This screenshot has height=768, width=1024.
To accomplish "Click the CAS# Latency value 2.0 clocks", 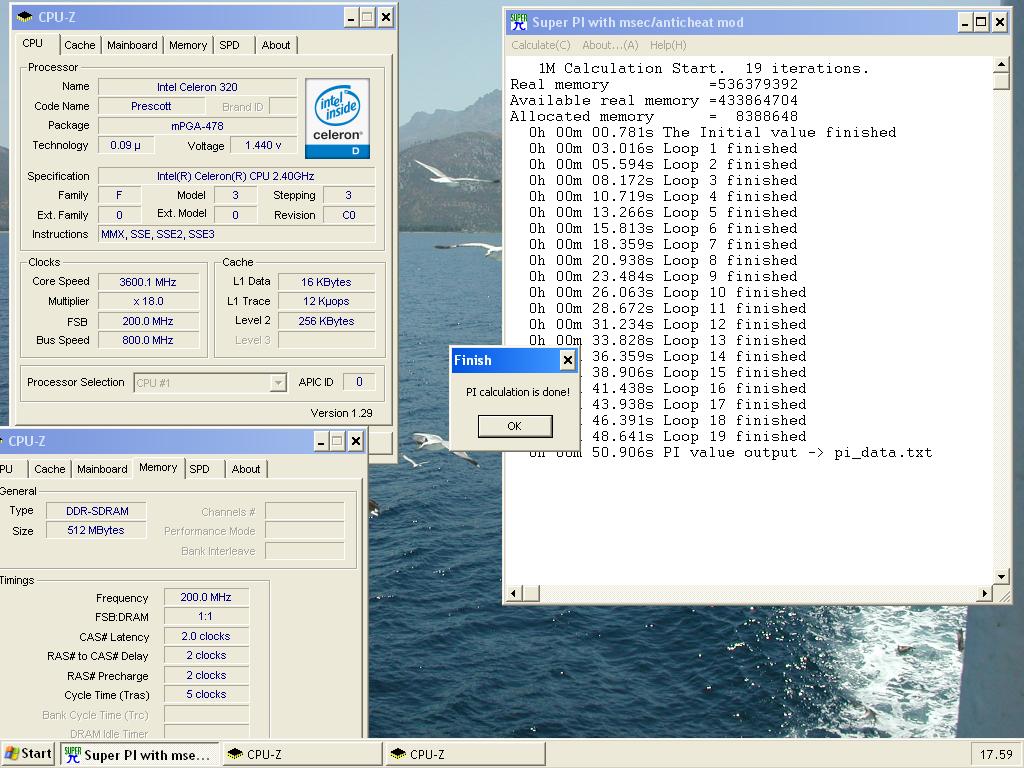I will 206,636.
